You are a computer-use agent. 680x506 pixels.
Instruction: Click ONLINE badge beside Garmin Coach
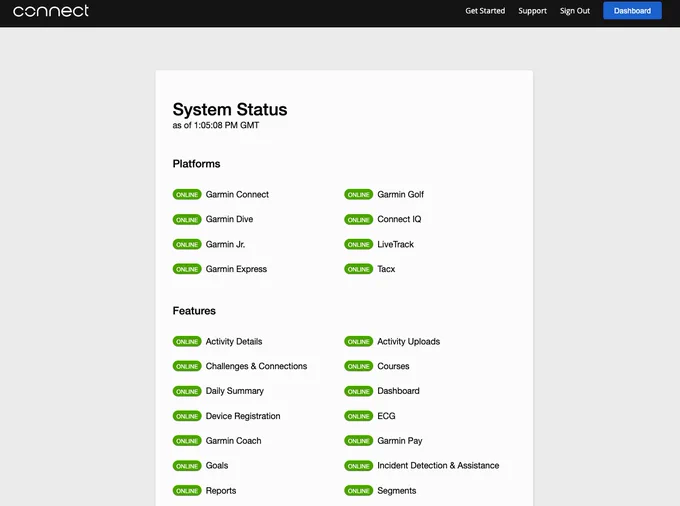point(187,441)
